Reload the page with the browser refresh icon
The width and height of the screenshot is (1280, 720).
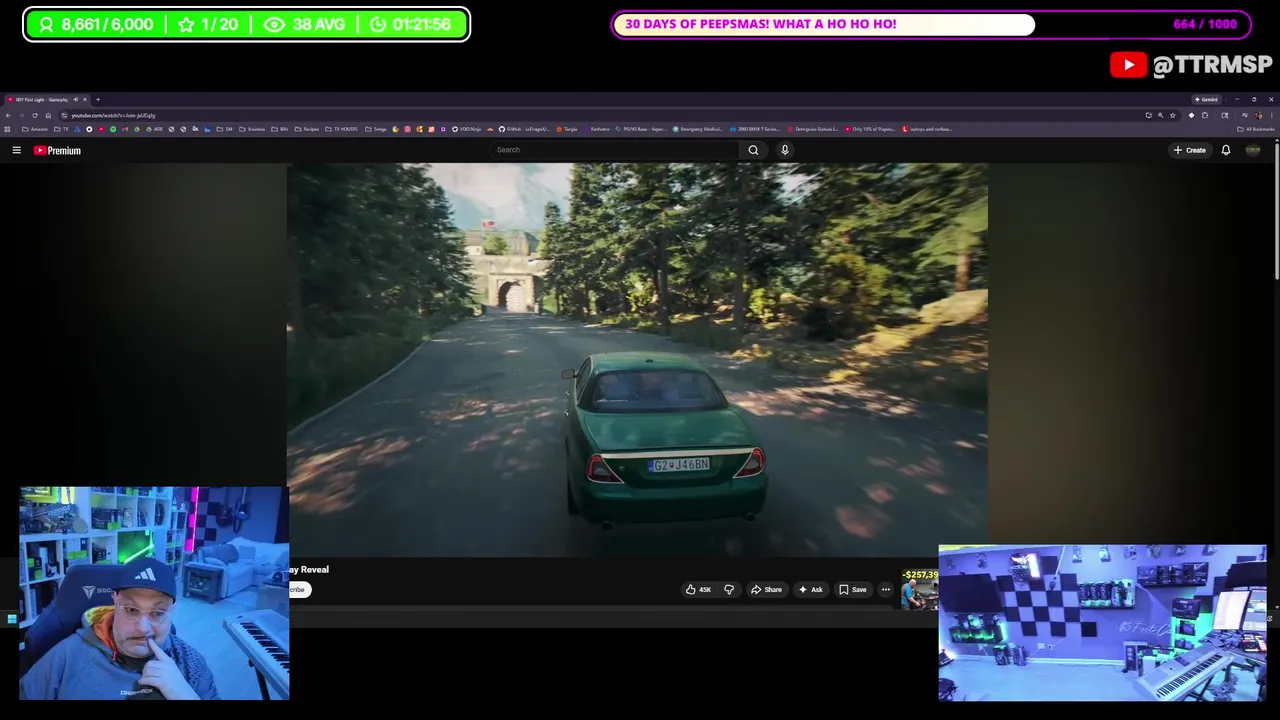(35, 115)
